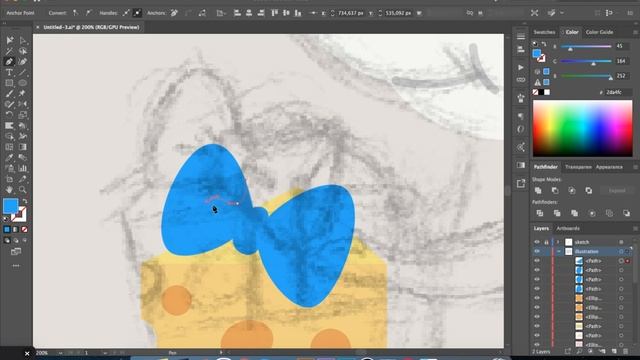Toggle visibility of first Ellipse sublayer
The height and width of the screenshot is (360, 640).
(537, 298)
